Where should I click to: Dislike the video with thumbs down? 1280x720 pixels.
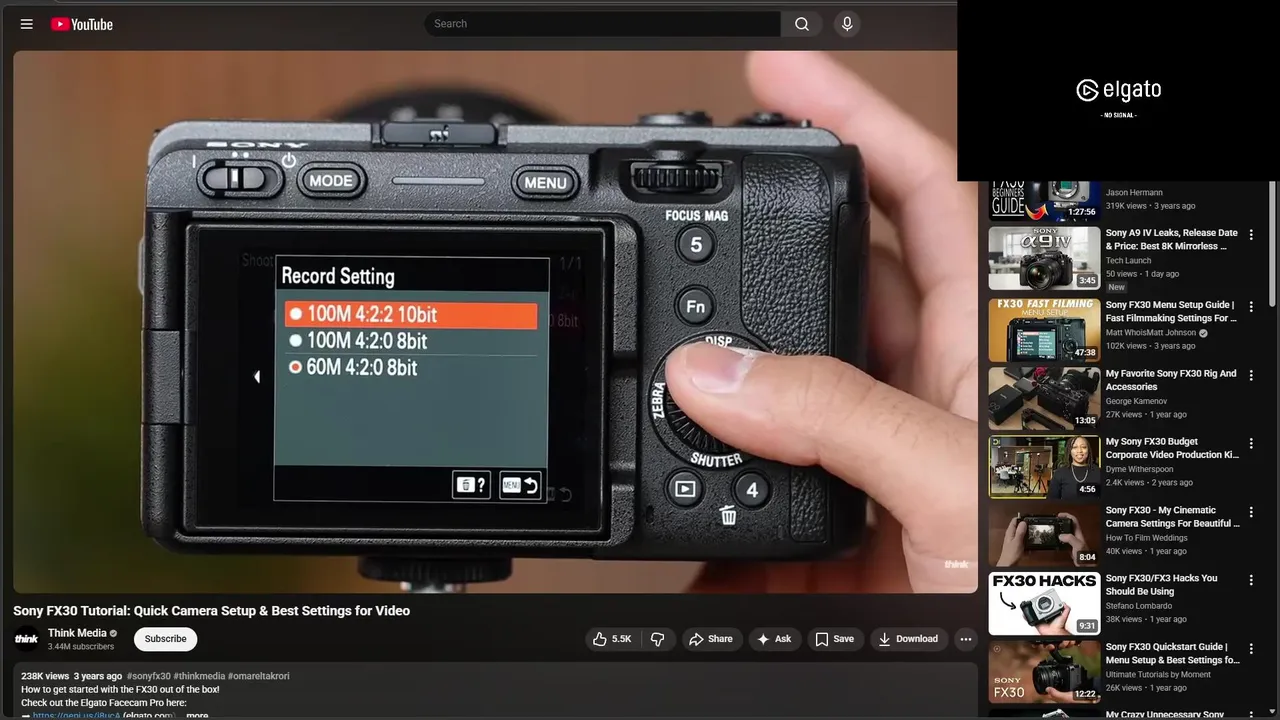[658, 639]
